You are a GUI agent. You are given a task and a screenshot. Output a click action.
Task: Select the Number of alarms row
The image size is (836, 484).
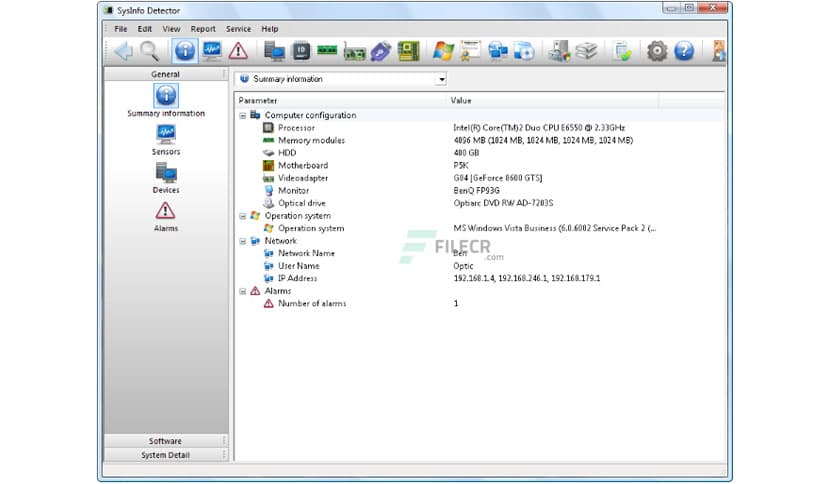(x=479, y=303)
